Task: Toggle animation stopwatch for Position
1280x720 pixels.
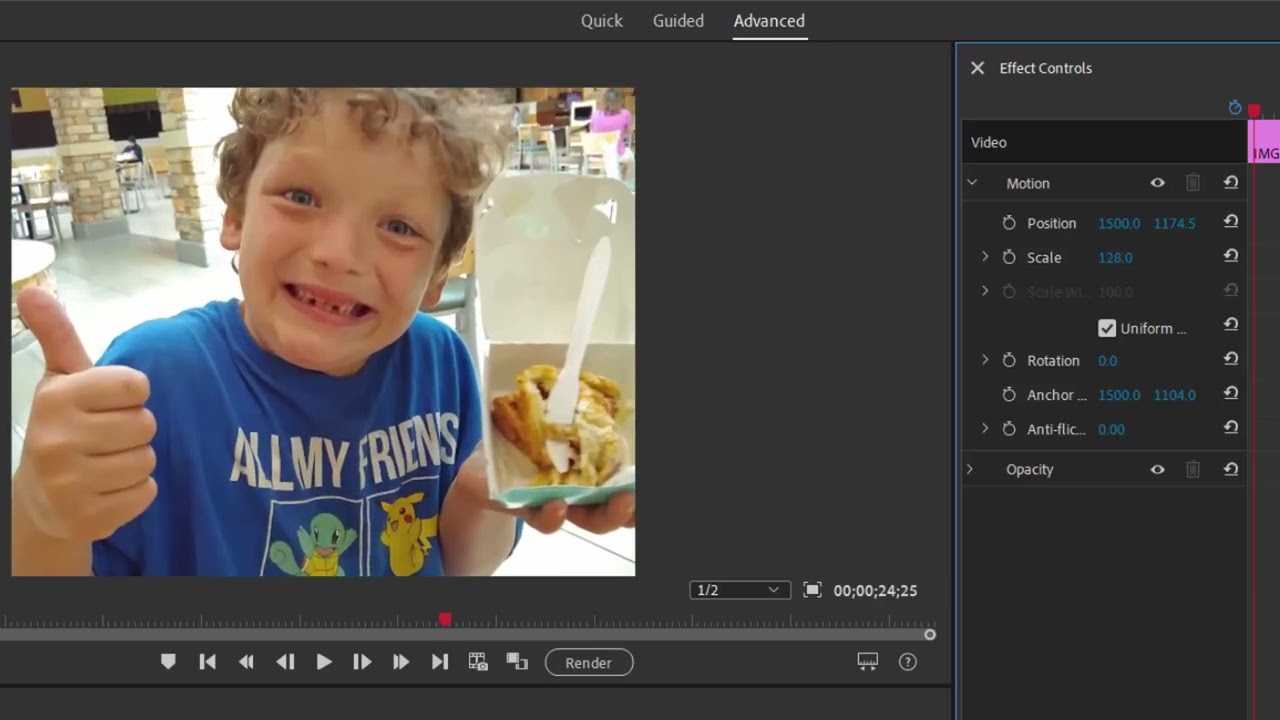Action: coord(1009,223)
